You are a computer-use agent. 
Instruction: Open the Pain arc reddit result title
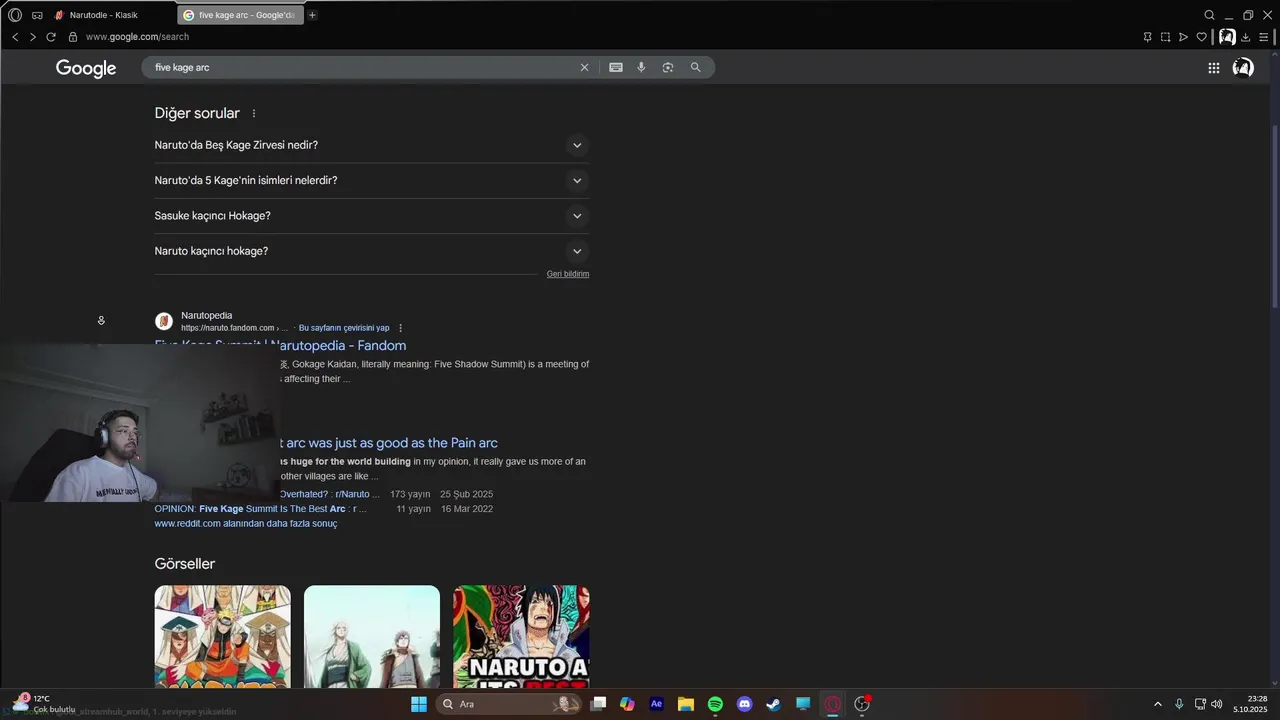click(x=389, y=443)
